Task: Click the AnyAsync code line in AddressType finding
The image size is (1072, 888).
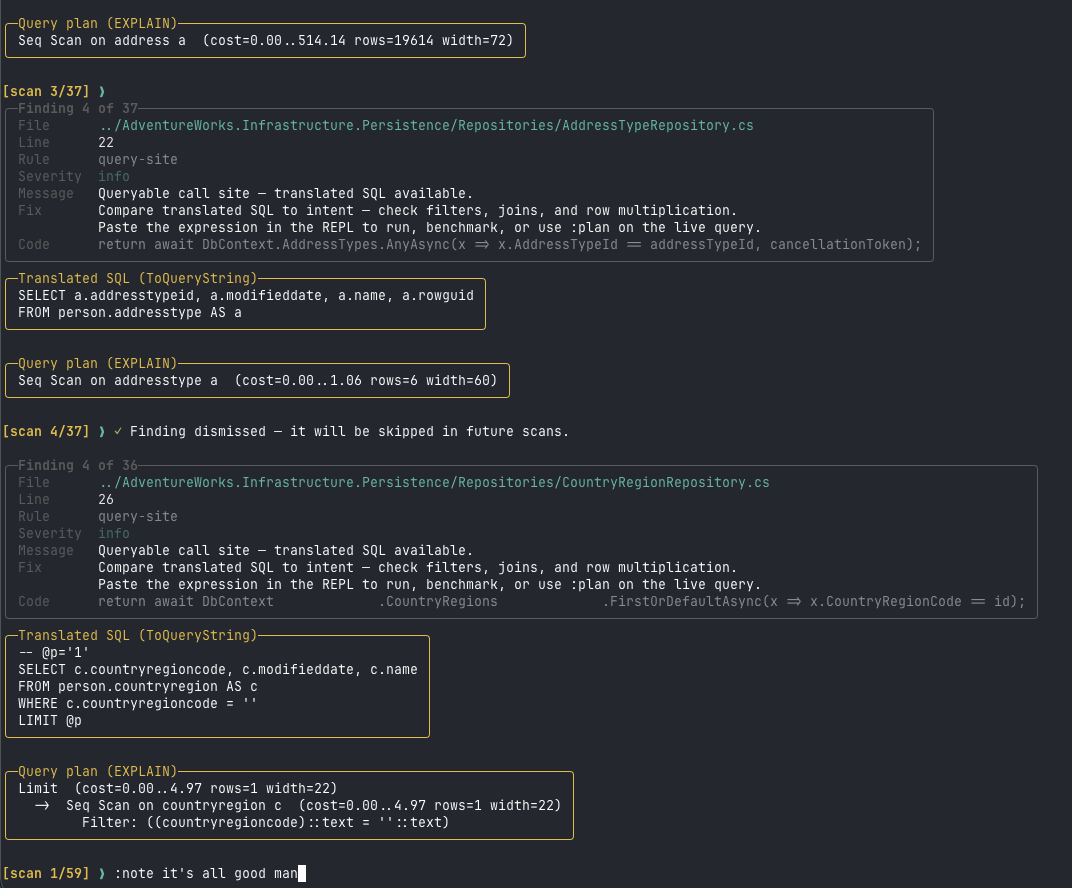Action: click(510, 245)
